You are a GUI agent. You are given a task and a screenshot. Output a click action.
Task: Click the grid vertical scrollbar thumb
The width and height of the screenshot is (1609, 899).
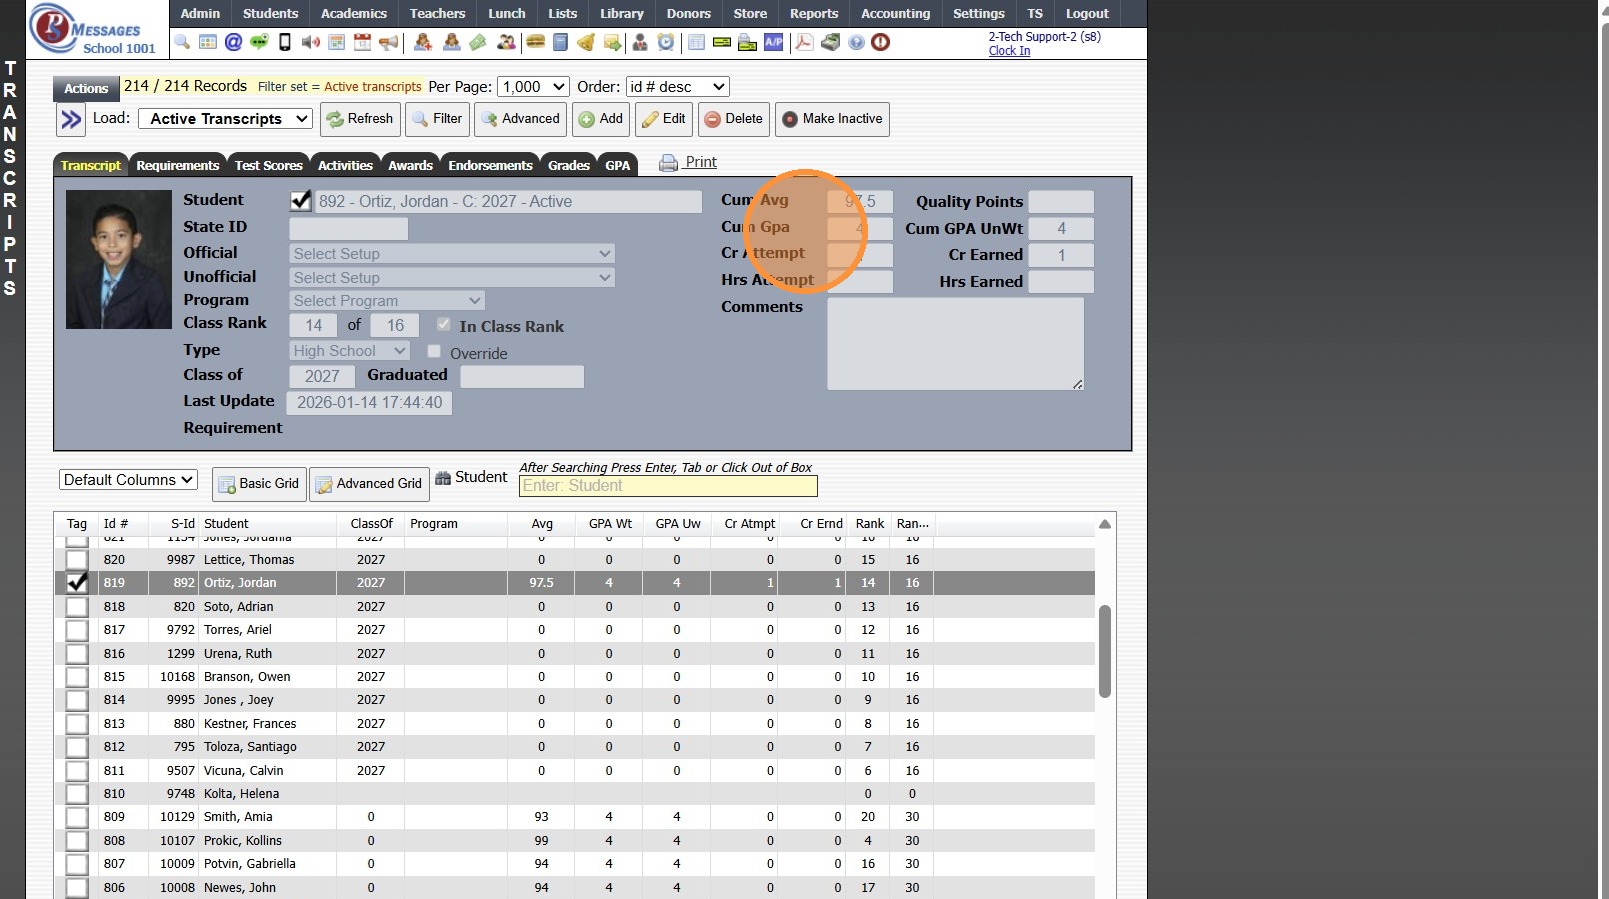click(x=1105, y=651)
